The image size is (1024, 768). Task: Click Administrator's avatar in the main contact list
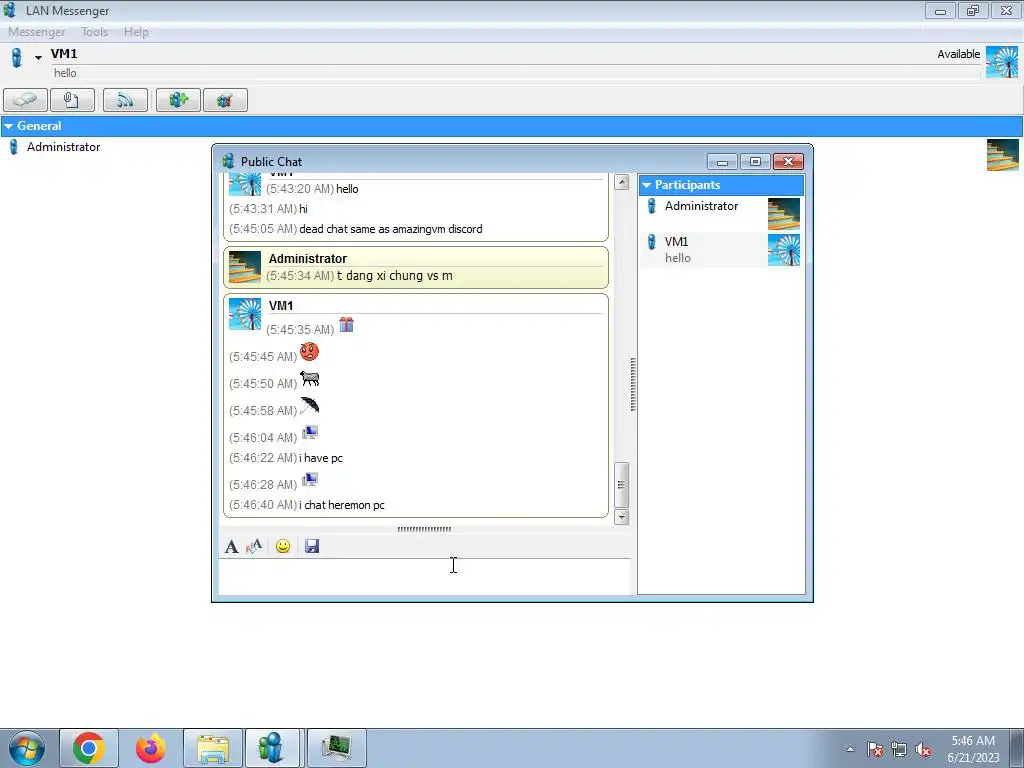(x=1002, y=155)
